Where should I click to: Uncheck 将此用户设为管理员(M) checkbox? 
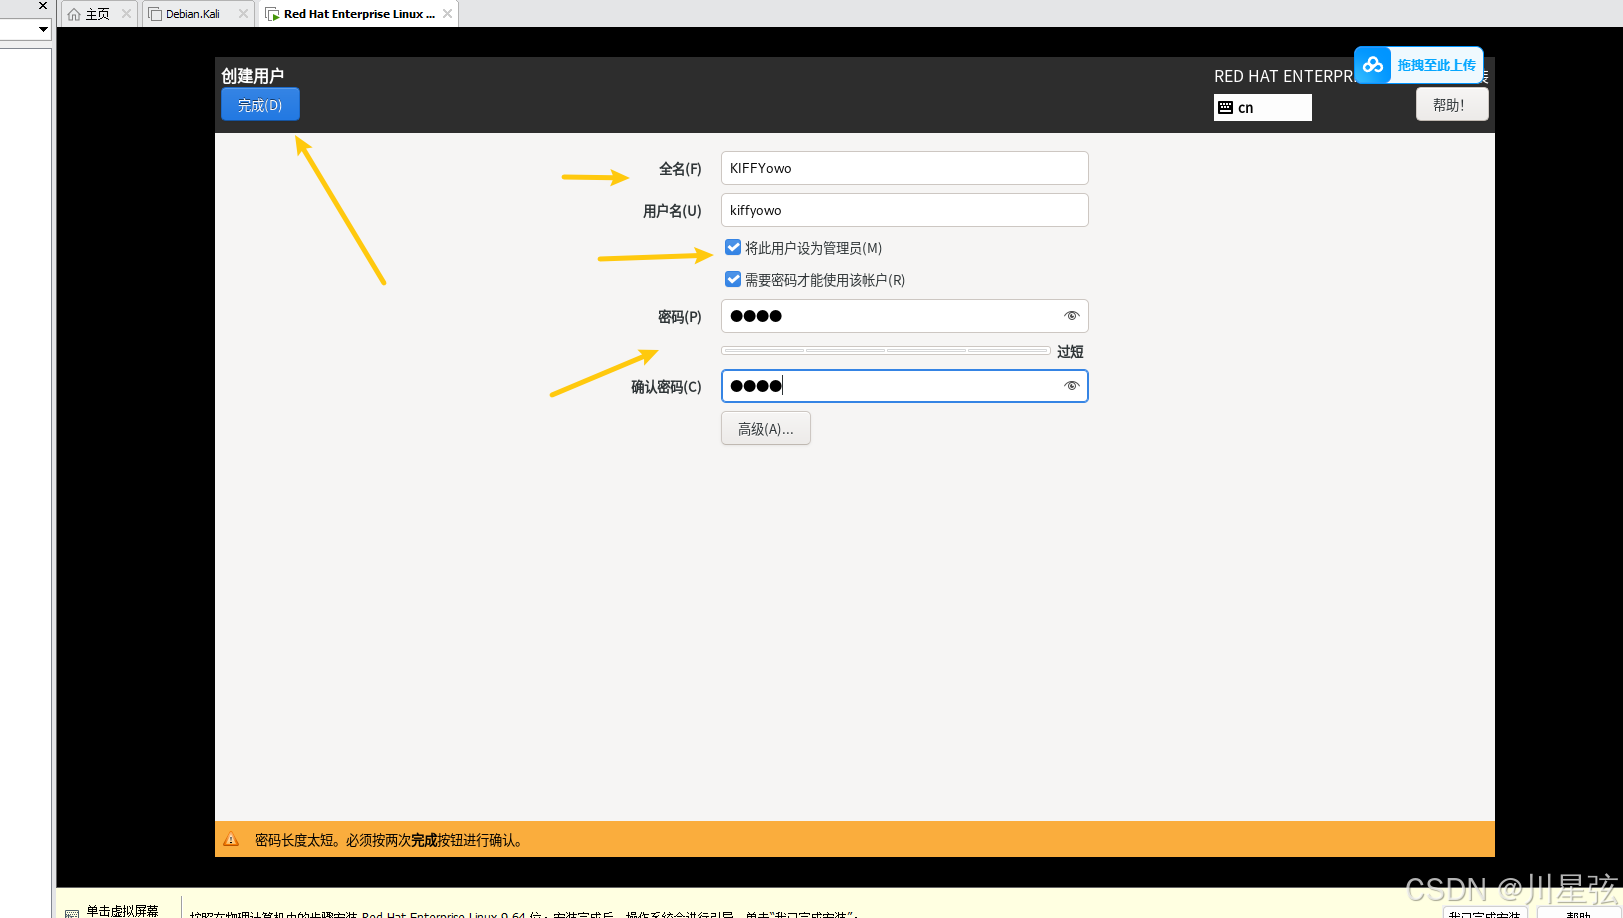click(733, 247)
